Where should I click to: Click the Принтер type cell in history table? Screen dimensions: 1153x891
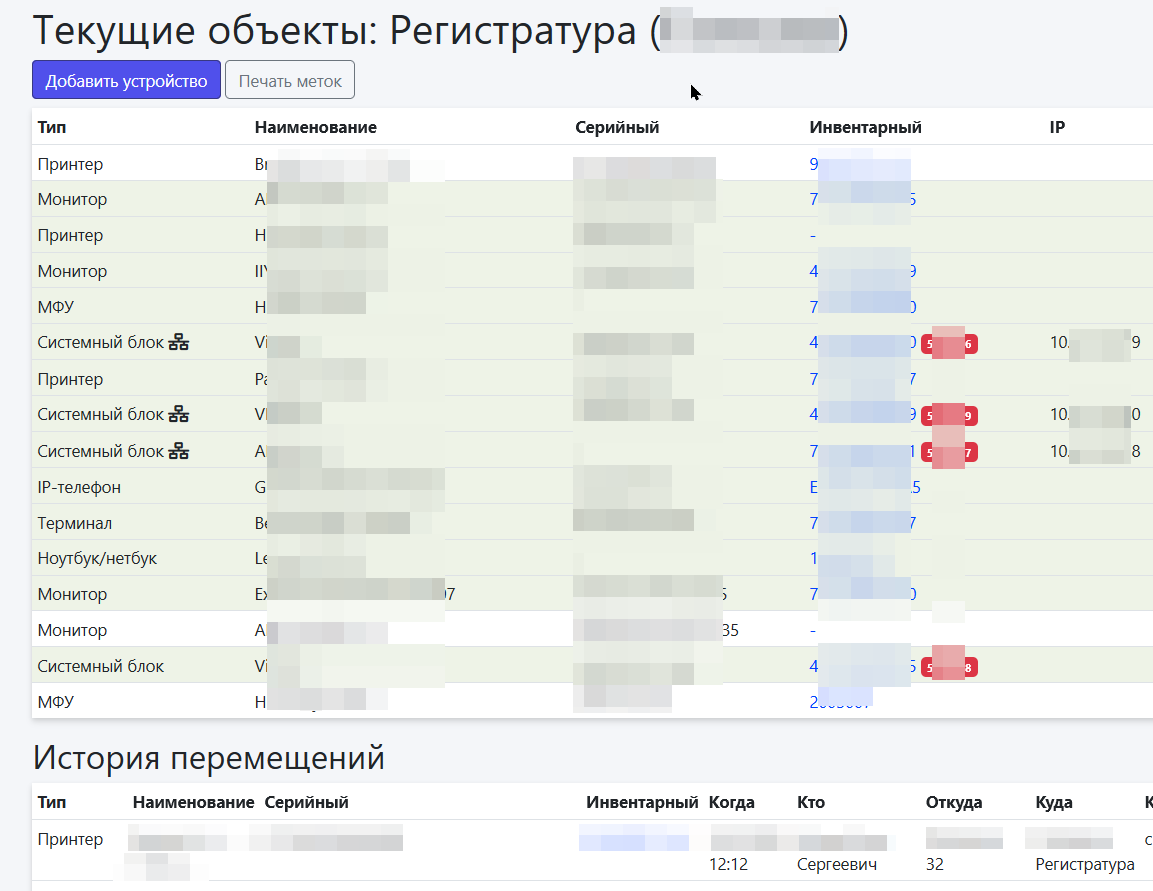tap(71, 840)
